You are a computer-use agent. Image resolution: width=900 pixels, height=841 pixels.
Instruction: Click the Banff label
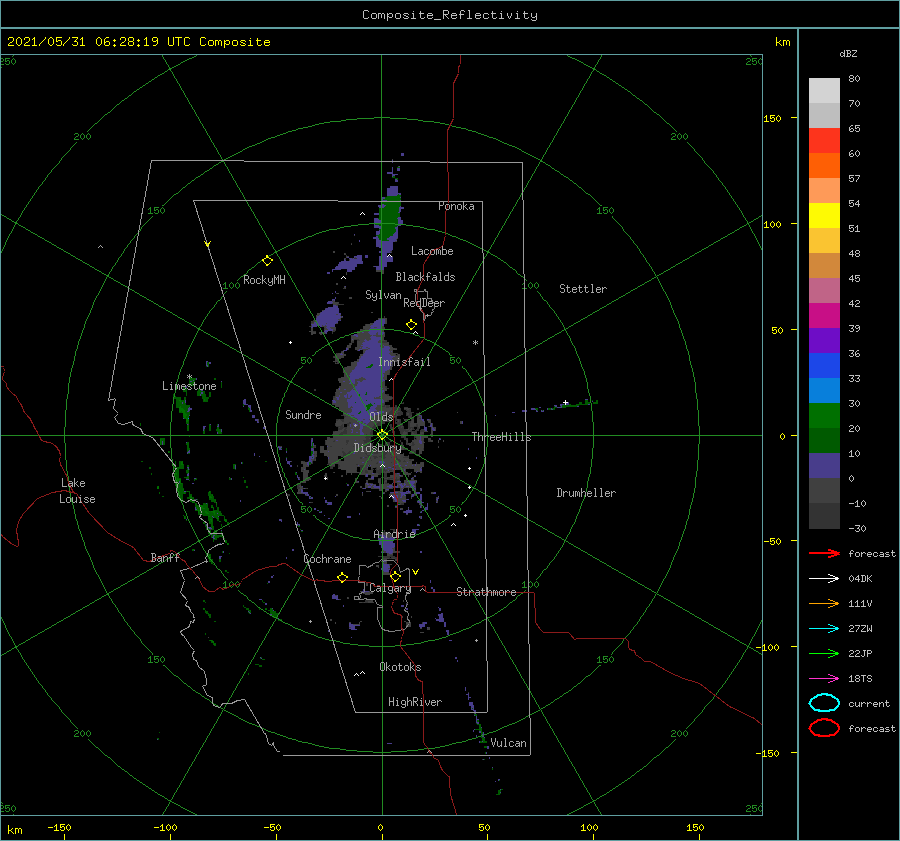click(x=165, y=557)
